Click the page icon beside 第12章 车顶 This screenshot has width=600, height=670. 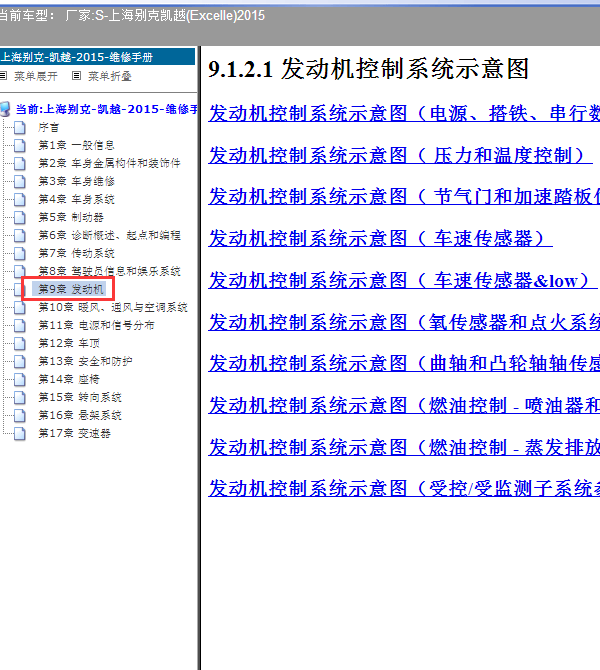19,343
